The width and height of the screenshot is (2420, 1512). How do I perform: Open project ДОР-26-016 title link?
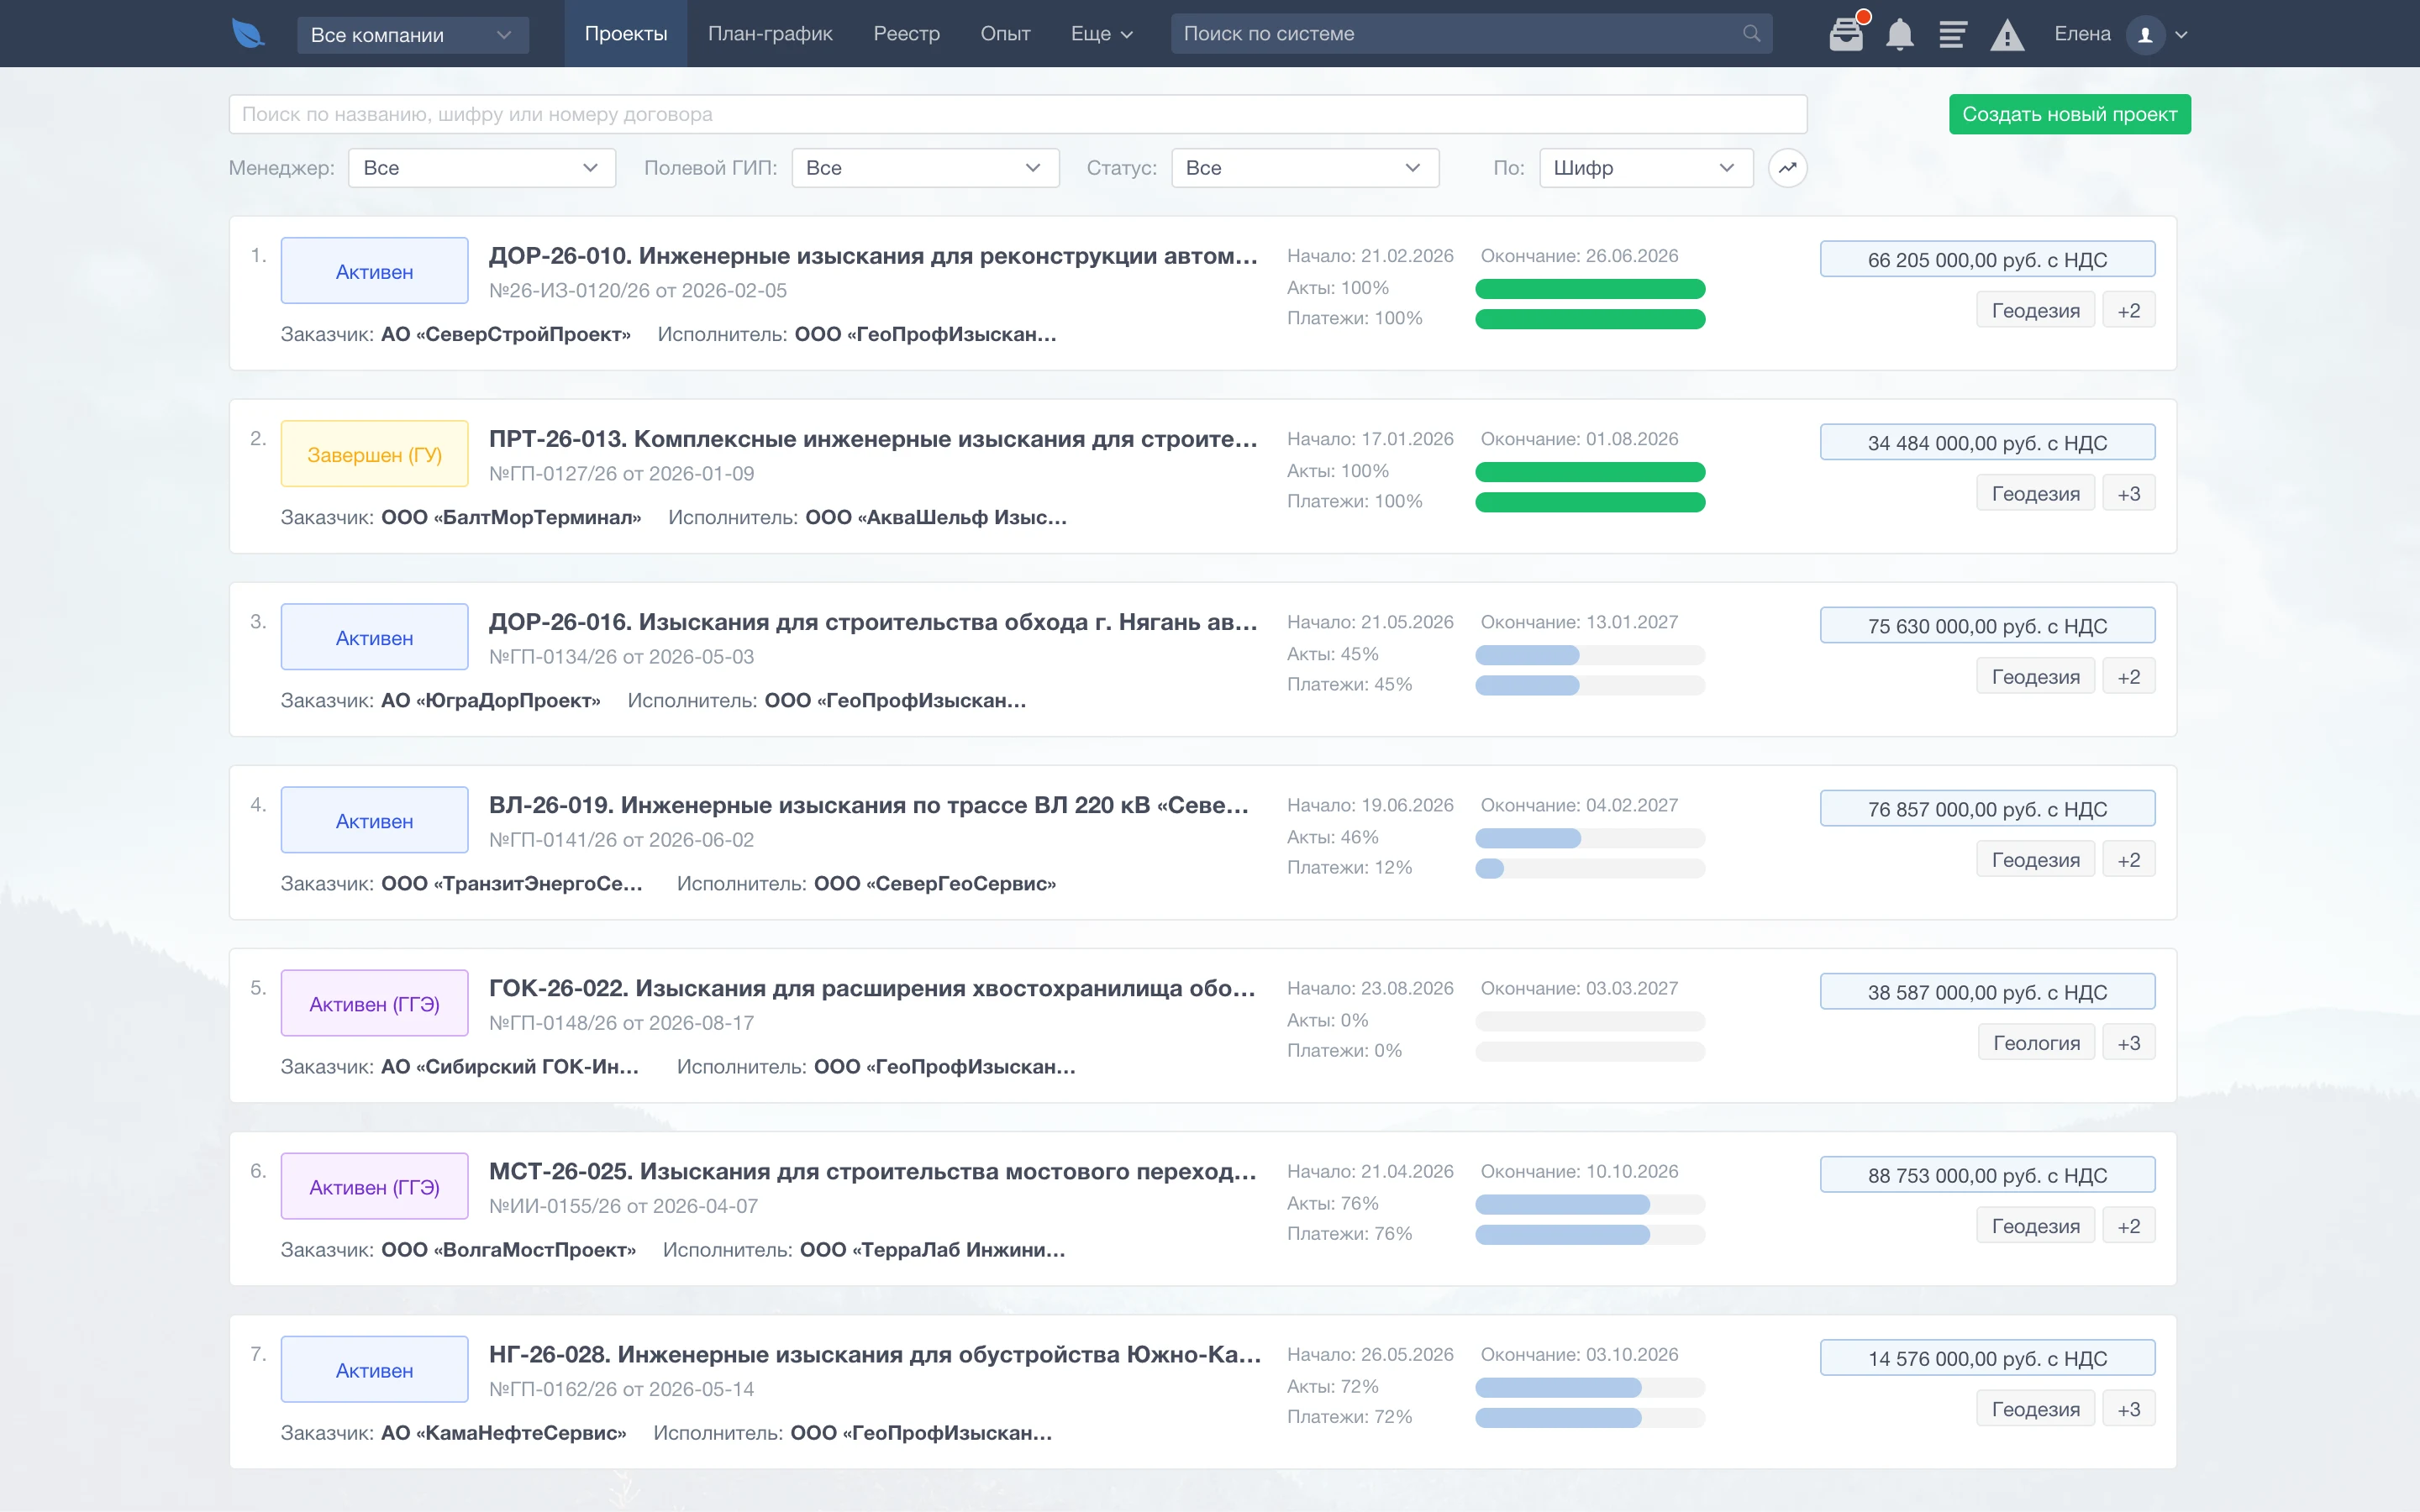pyautogui.click(x=873, y=622)
